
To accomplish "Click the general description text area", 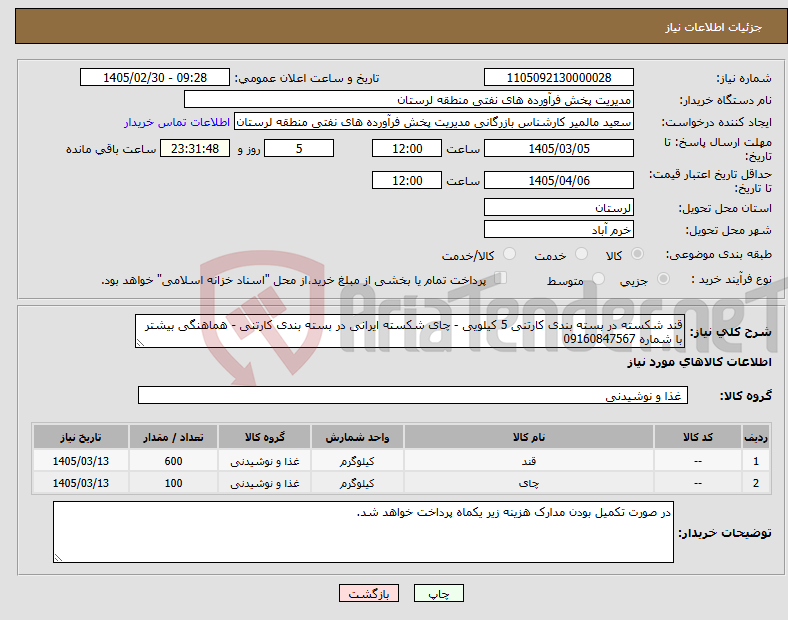I will (410, 332).
